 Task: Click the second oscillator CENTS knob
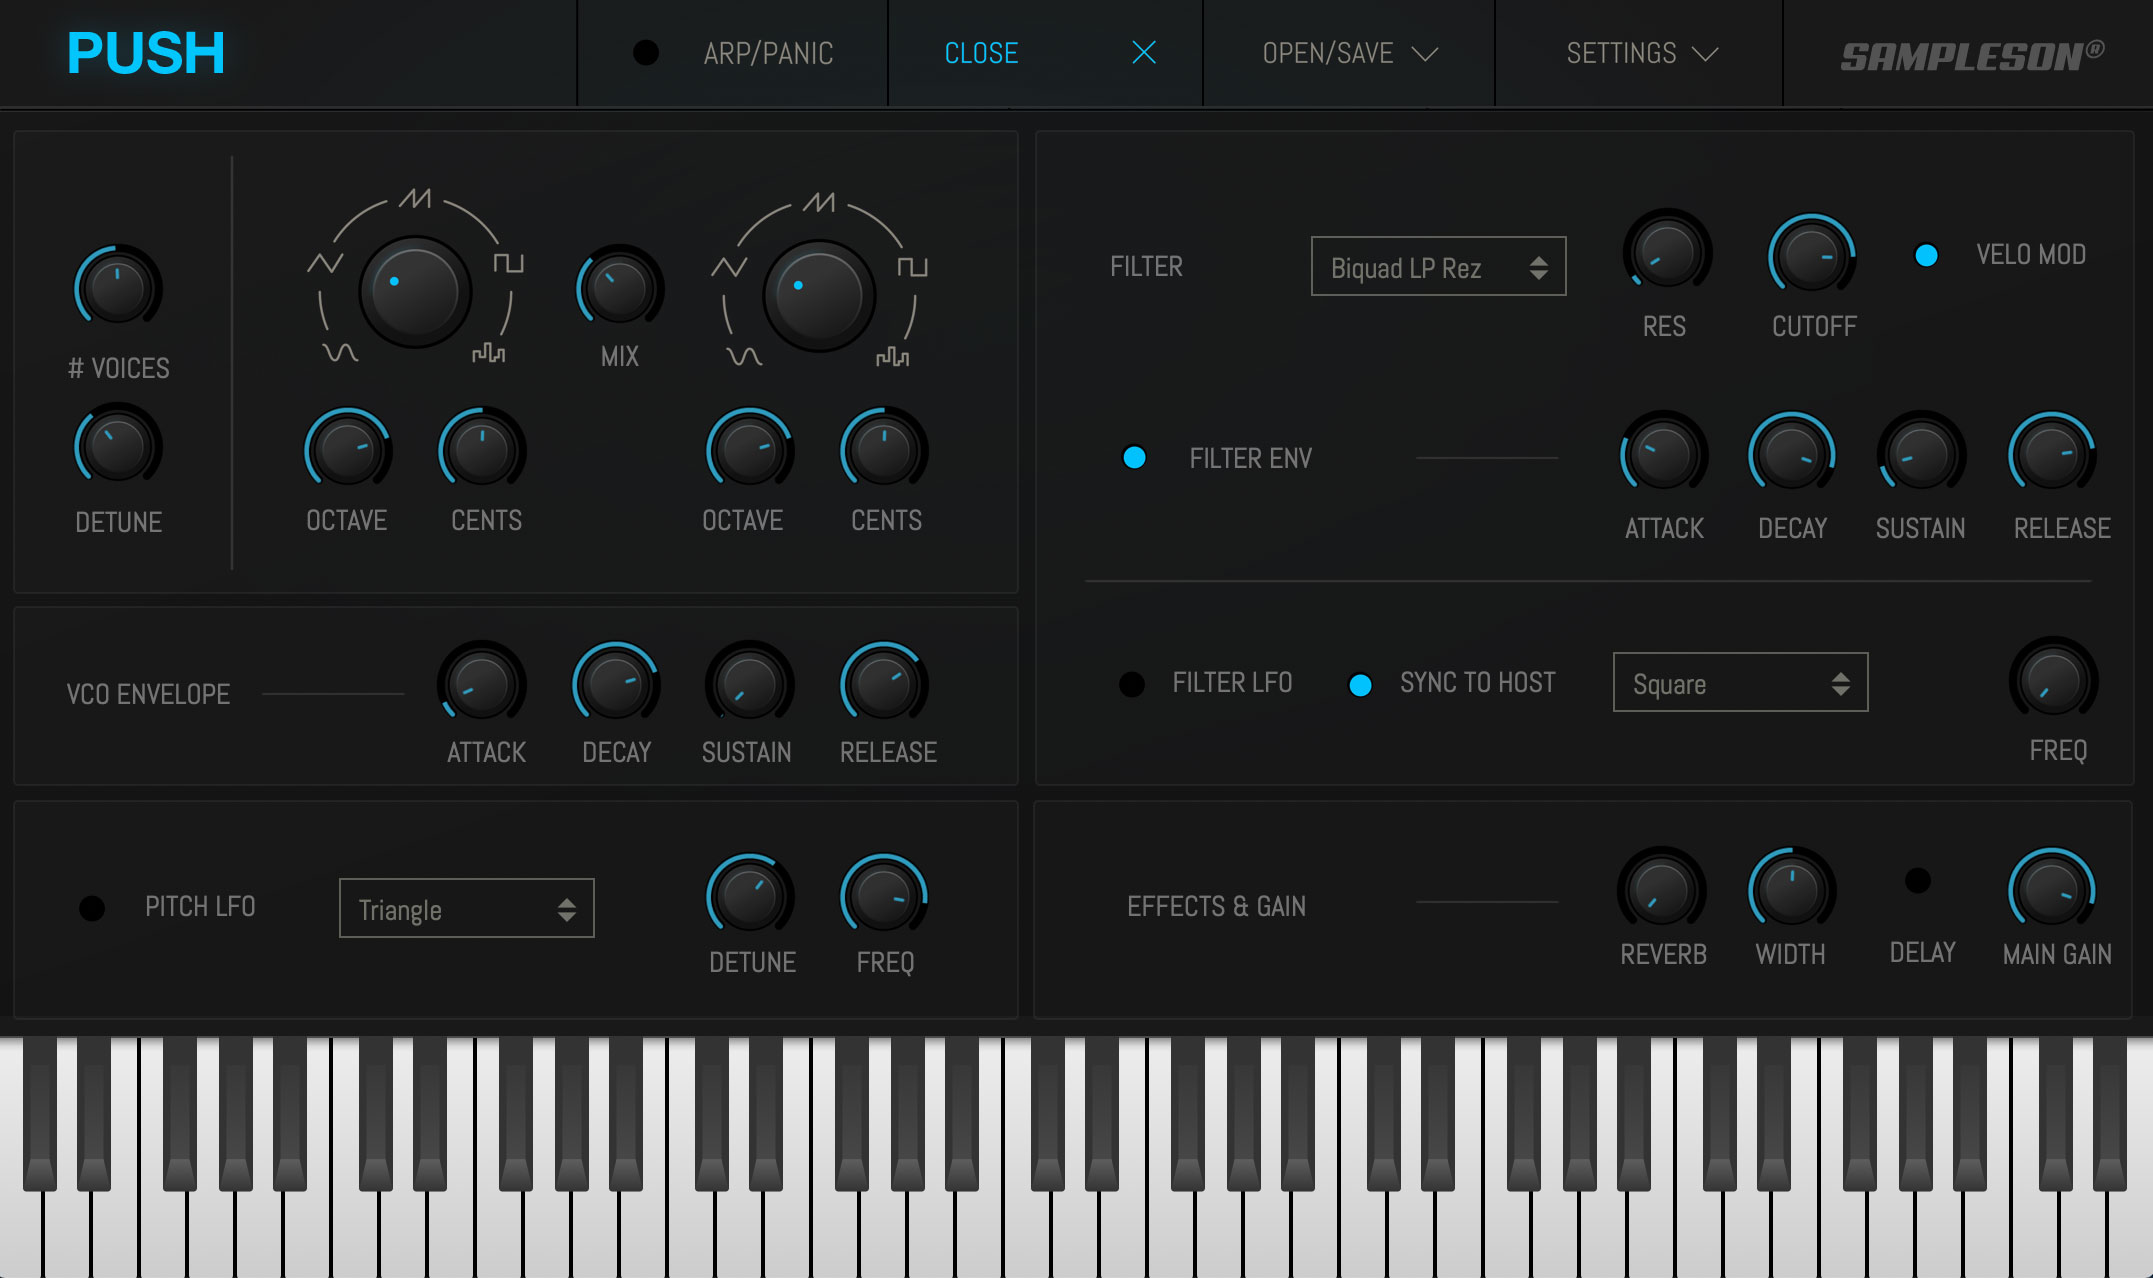pyautogui.click(x=884, y=450)
